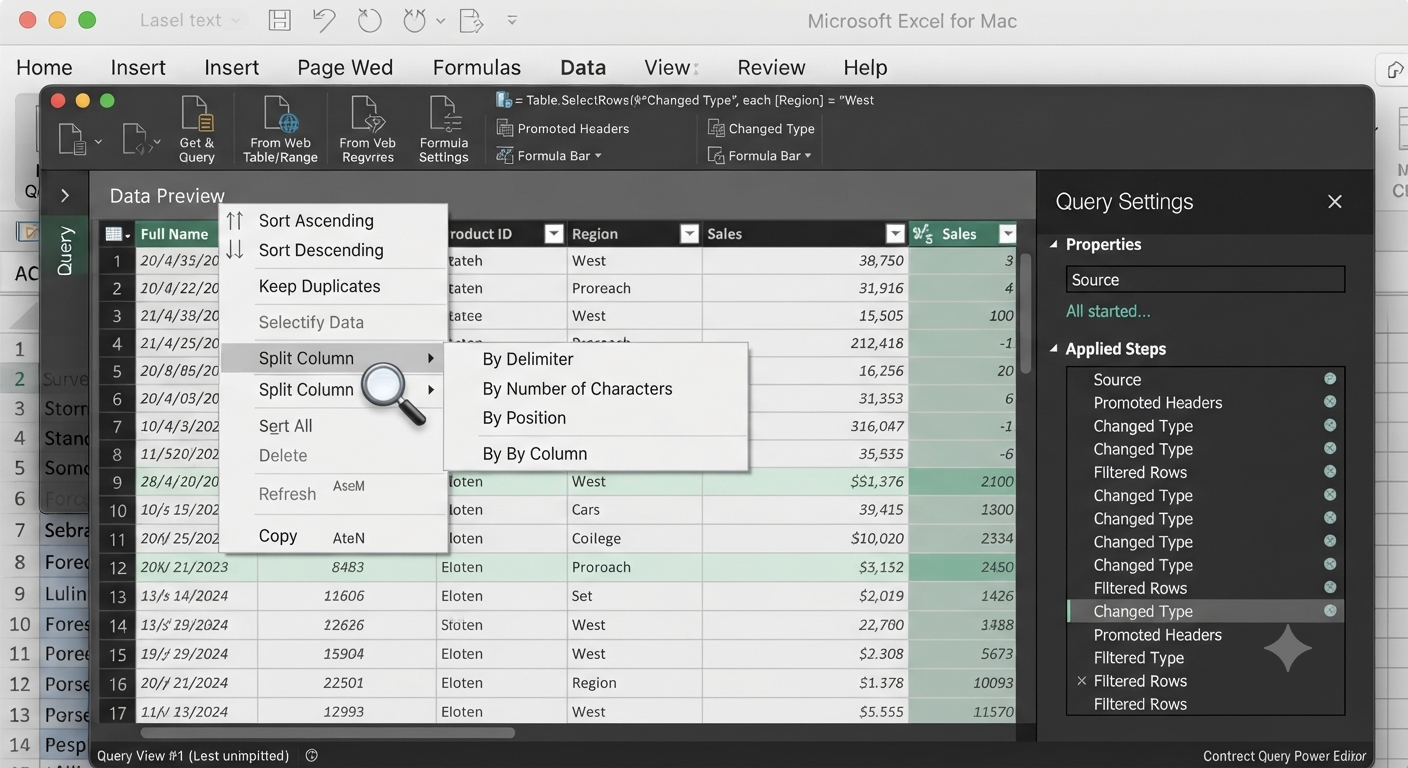Viewport: 1408px width, 768px height.
Task: Click the horizontal scrollbar under the table
Action: coord(327,733)
